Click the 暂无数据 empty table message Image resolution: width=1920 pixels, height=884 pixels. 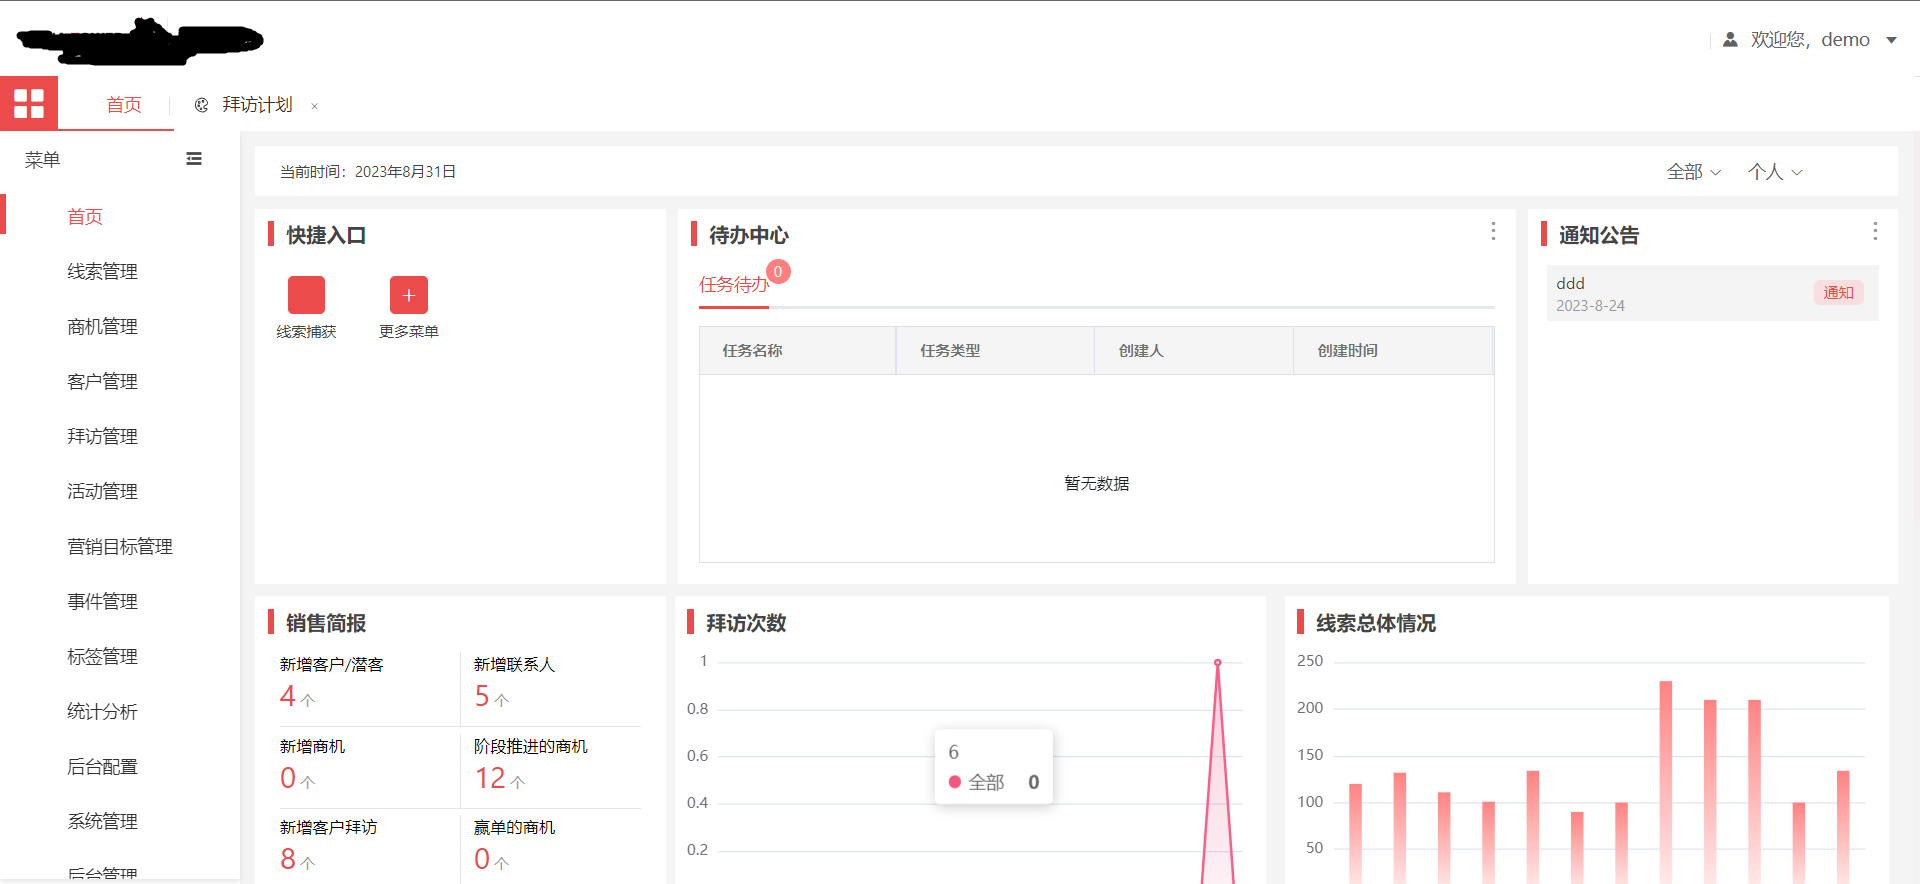[1097, 484]
